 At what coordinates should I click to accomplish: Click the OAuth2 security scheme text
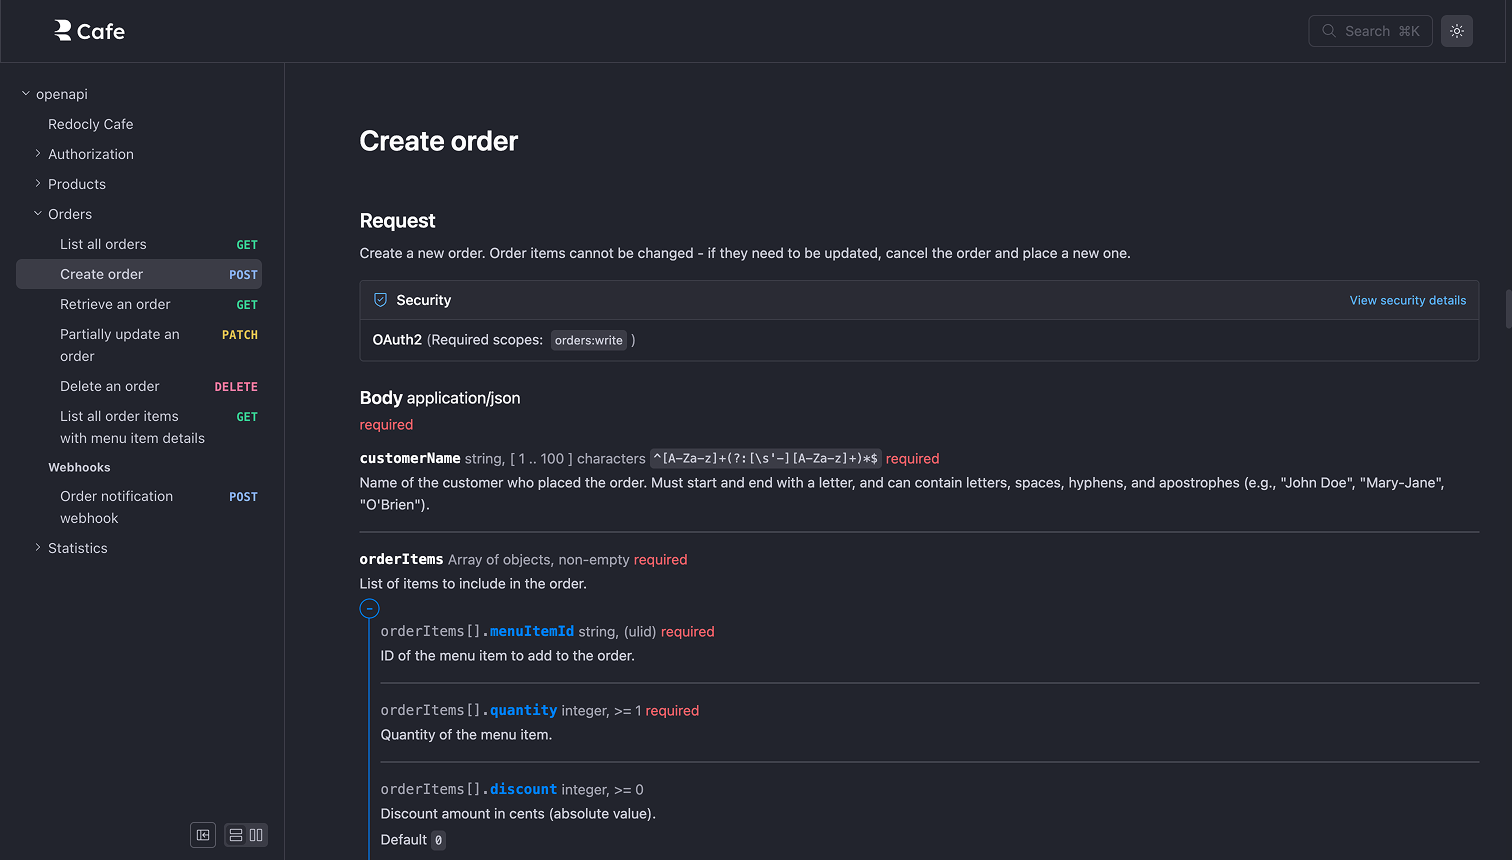pyautogui.click(x=397, y=340)
